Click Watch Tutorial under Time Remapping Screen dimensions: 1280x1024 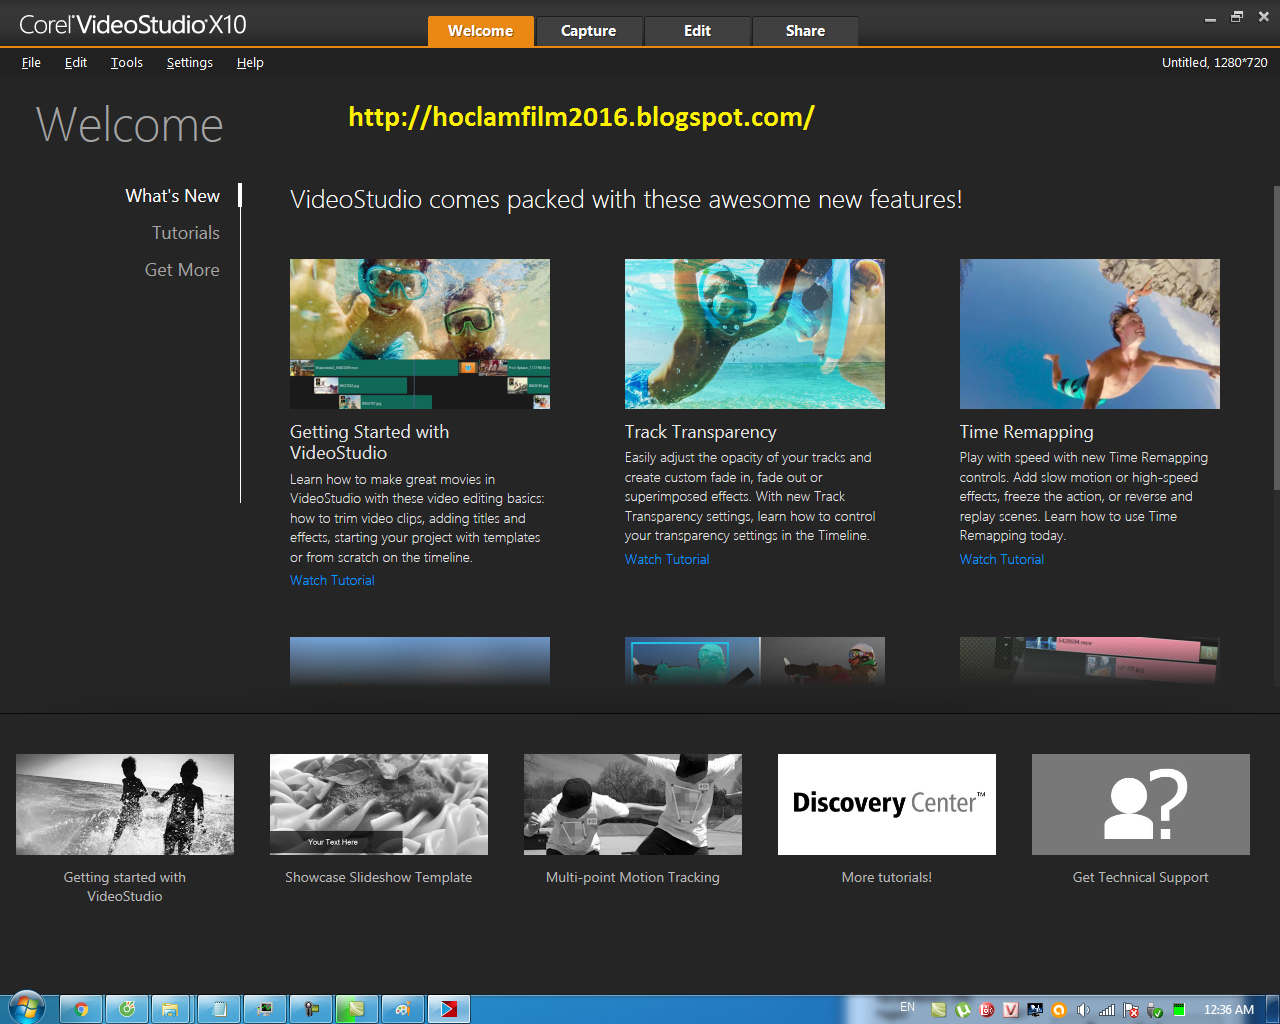(x=1001, y=559)
